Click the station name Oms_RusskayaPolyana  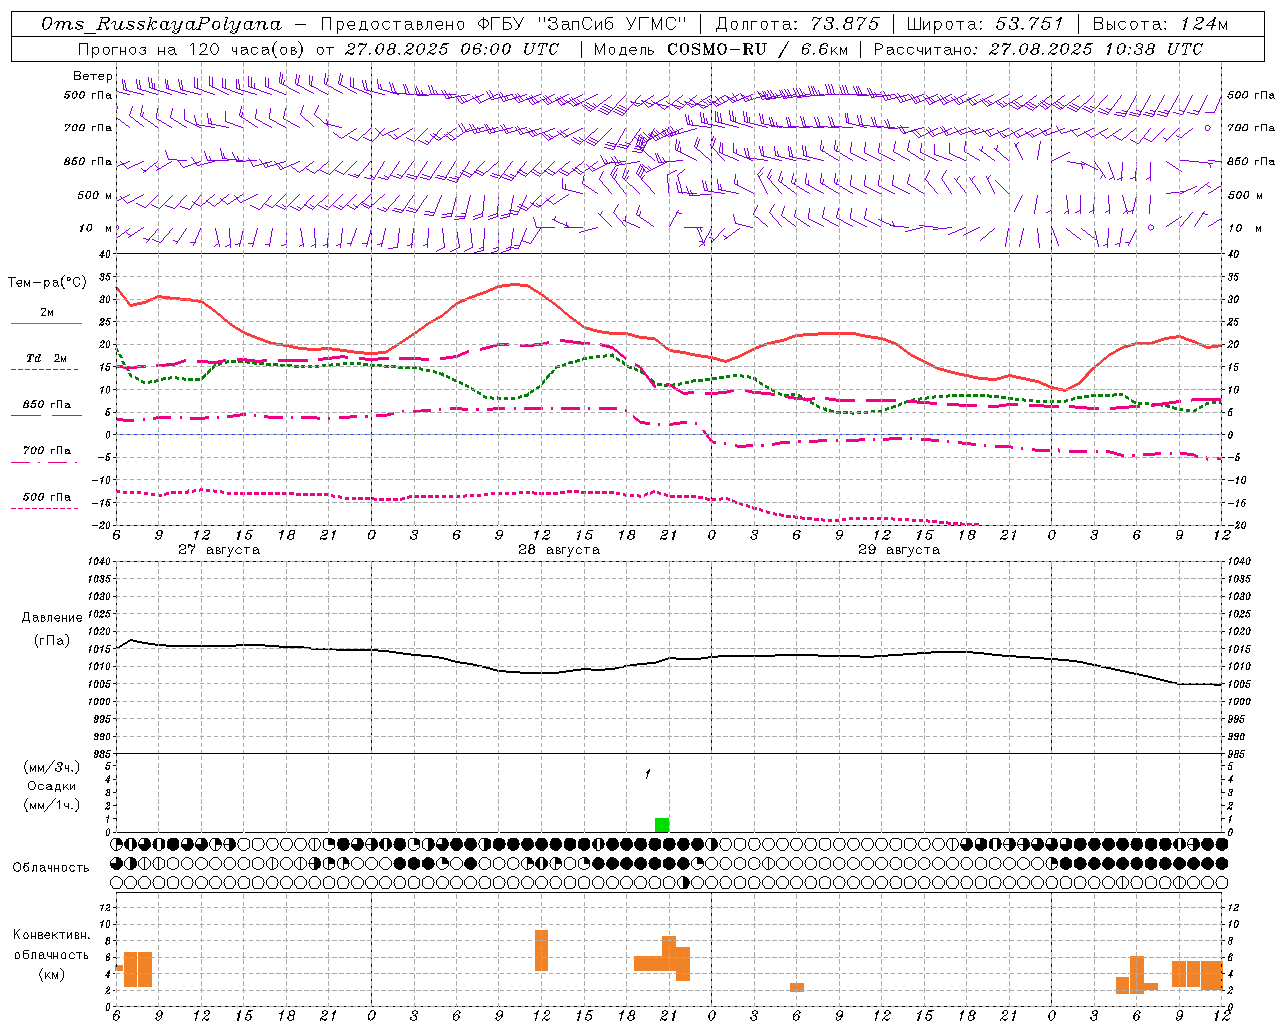tap(162, 24)
